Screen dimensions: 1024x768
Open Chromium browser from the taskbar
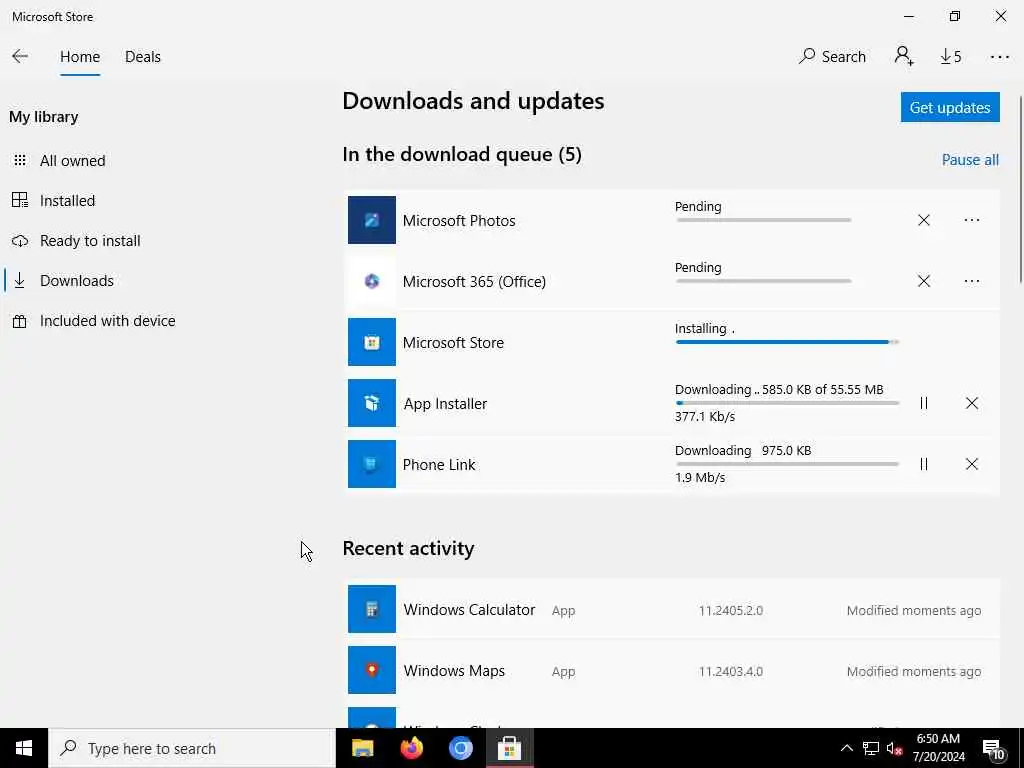pyautogui.click(x=460, y=748)
